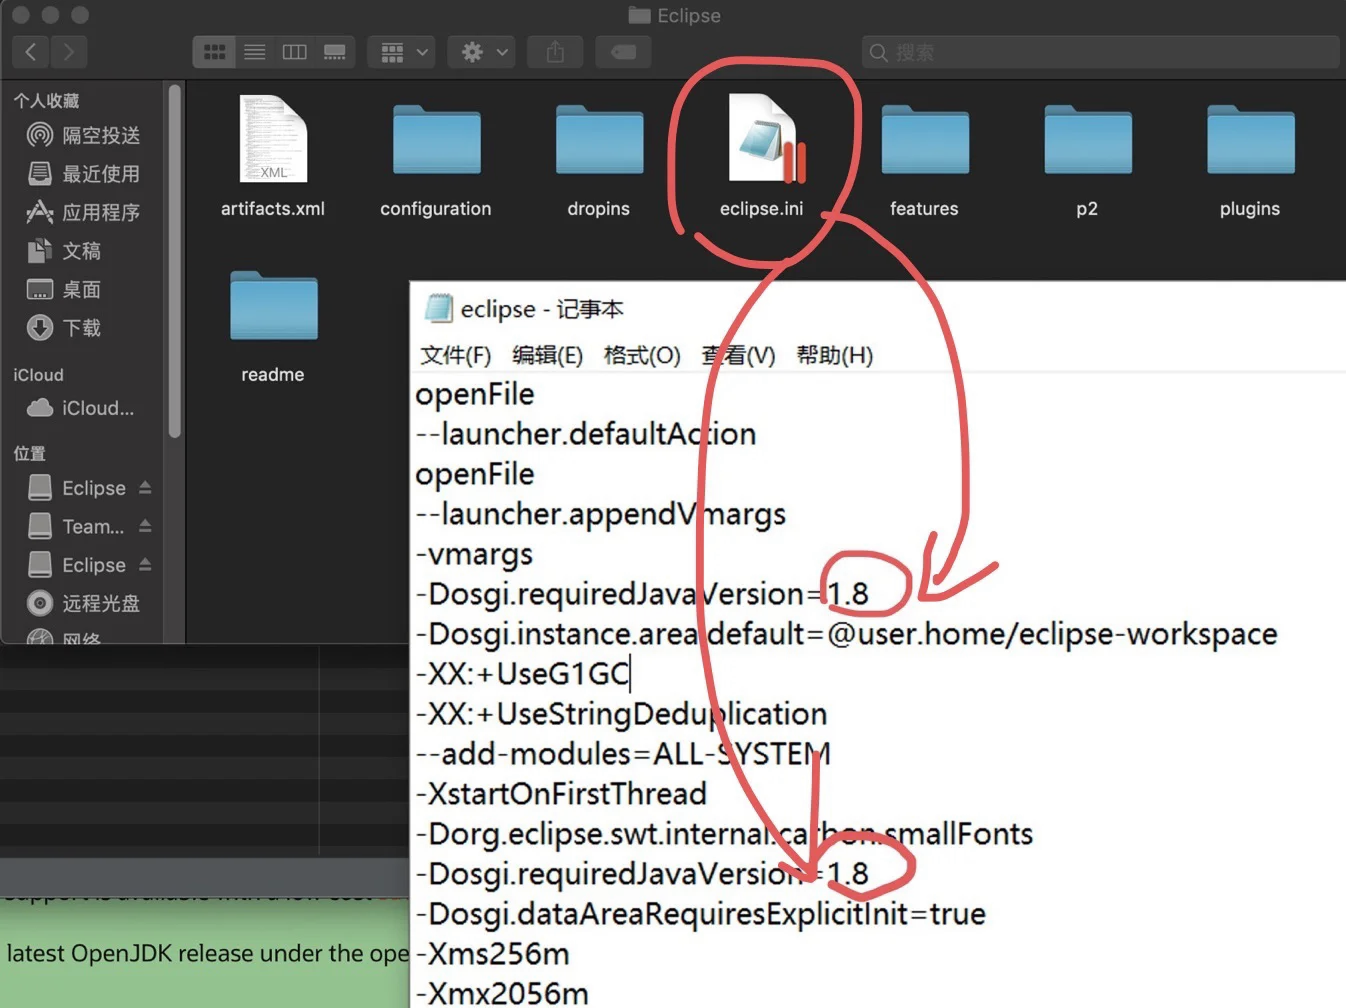Select the features folder

pyautogui.click(x=924, y=160)
